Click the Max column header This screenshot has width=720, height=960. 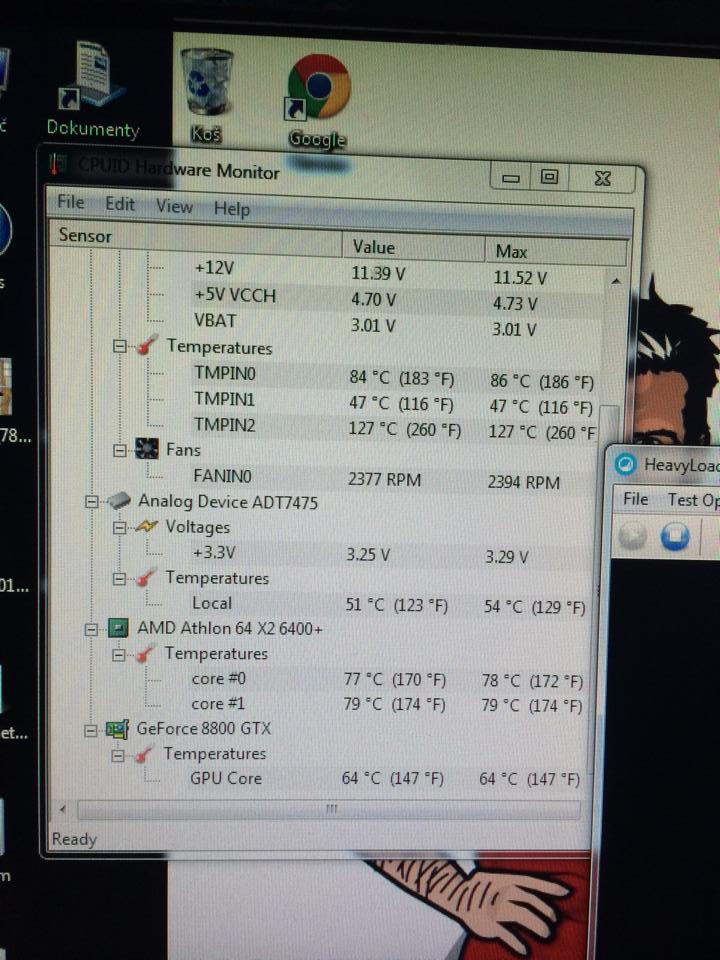[x=556, y=250]
